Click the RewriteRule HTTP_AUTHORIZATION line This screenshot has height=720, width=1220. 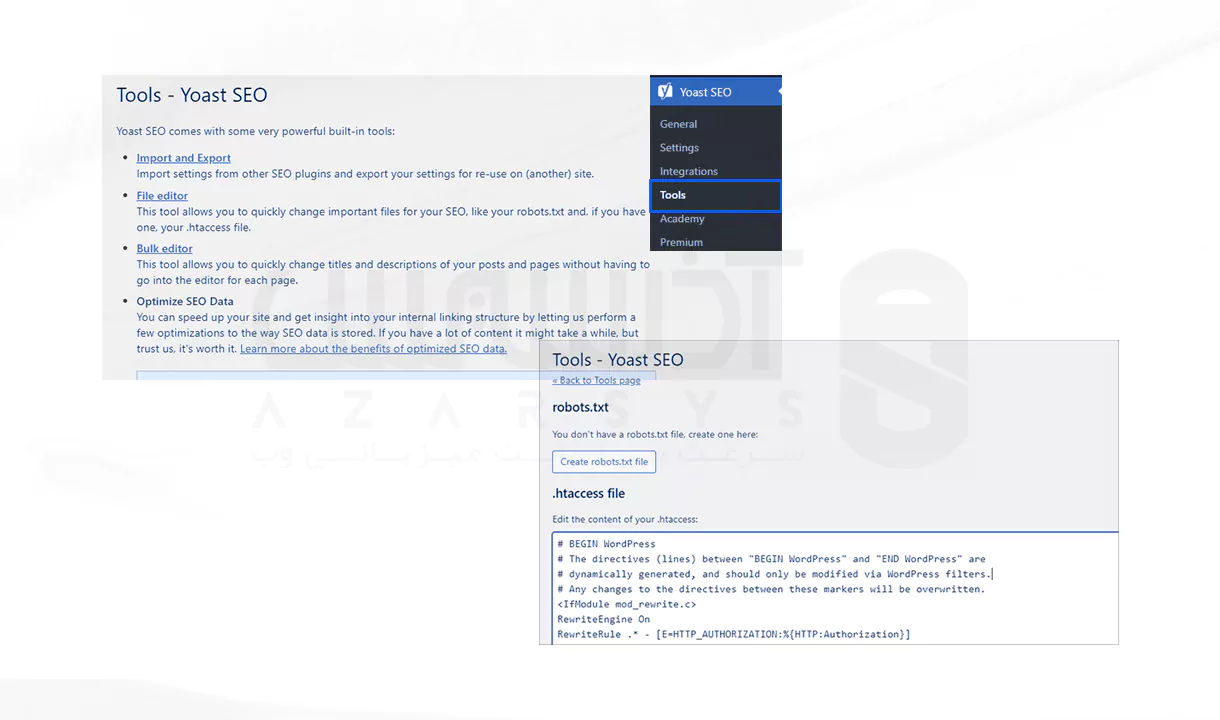[734, 634]
